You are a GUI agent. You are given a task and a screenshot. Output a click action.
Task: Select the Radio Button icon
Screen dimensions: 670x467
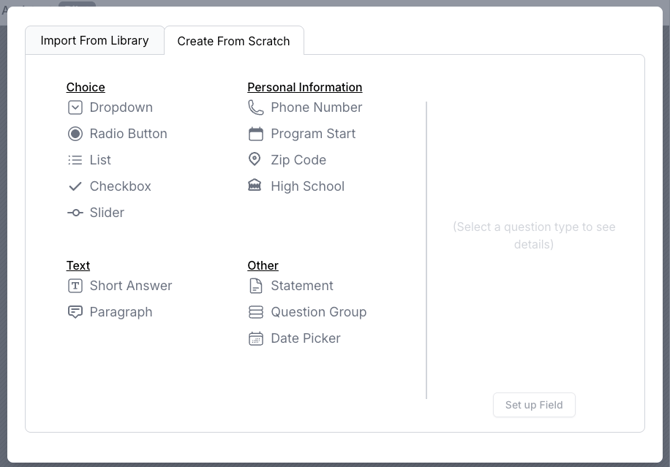click(75, 134)
